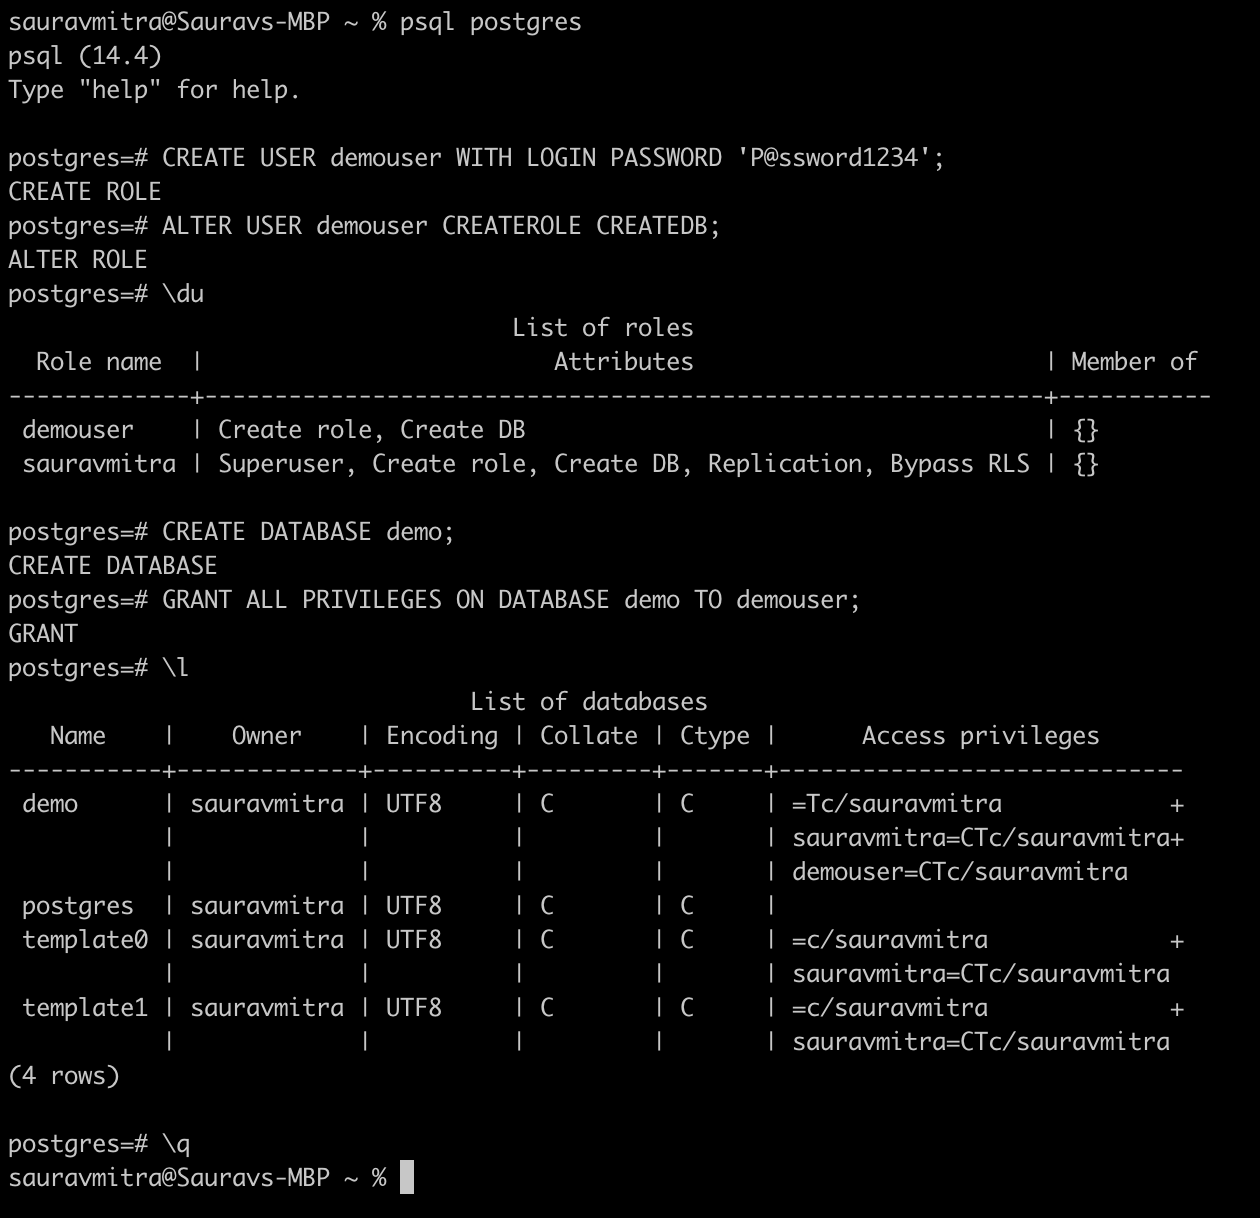The image size is (1260, 1218).
Task: Click the 'demo' database name in the list
Action: 50,804
